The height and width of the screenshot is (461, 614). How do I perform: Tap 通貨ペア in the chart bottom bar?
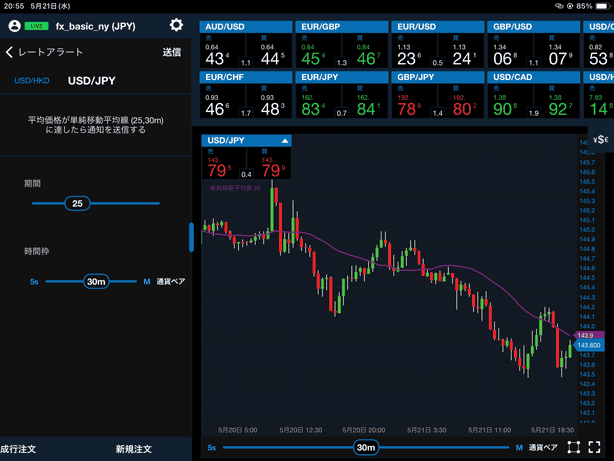click(x=543, y=447)
